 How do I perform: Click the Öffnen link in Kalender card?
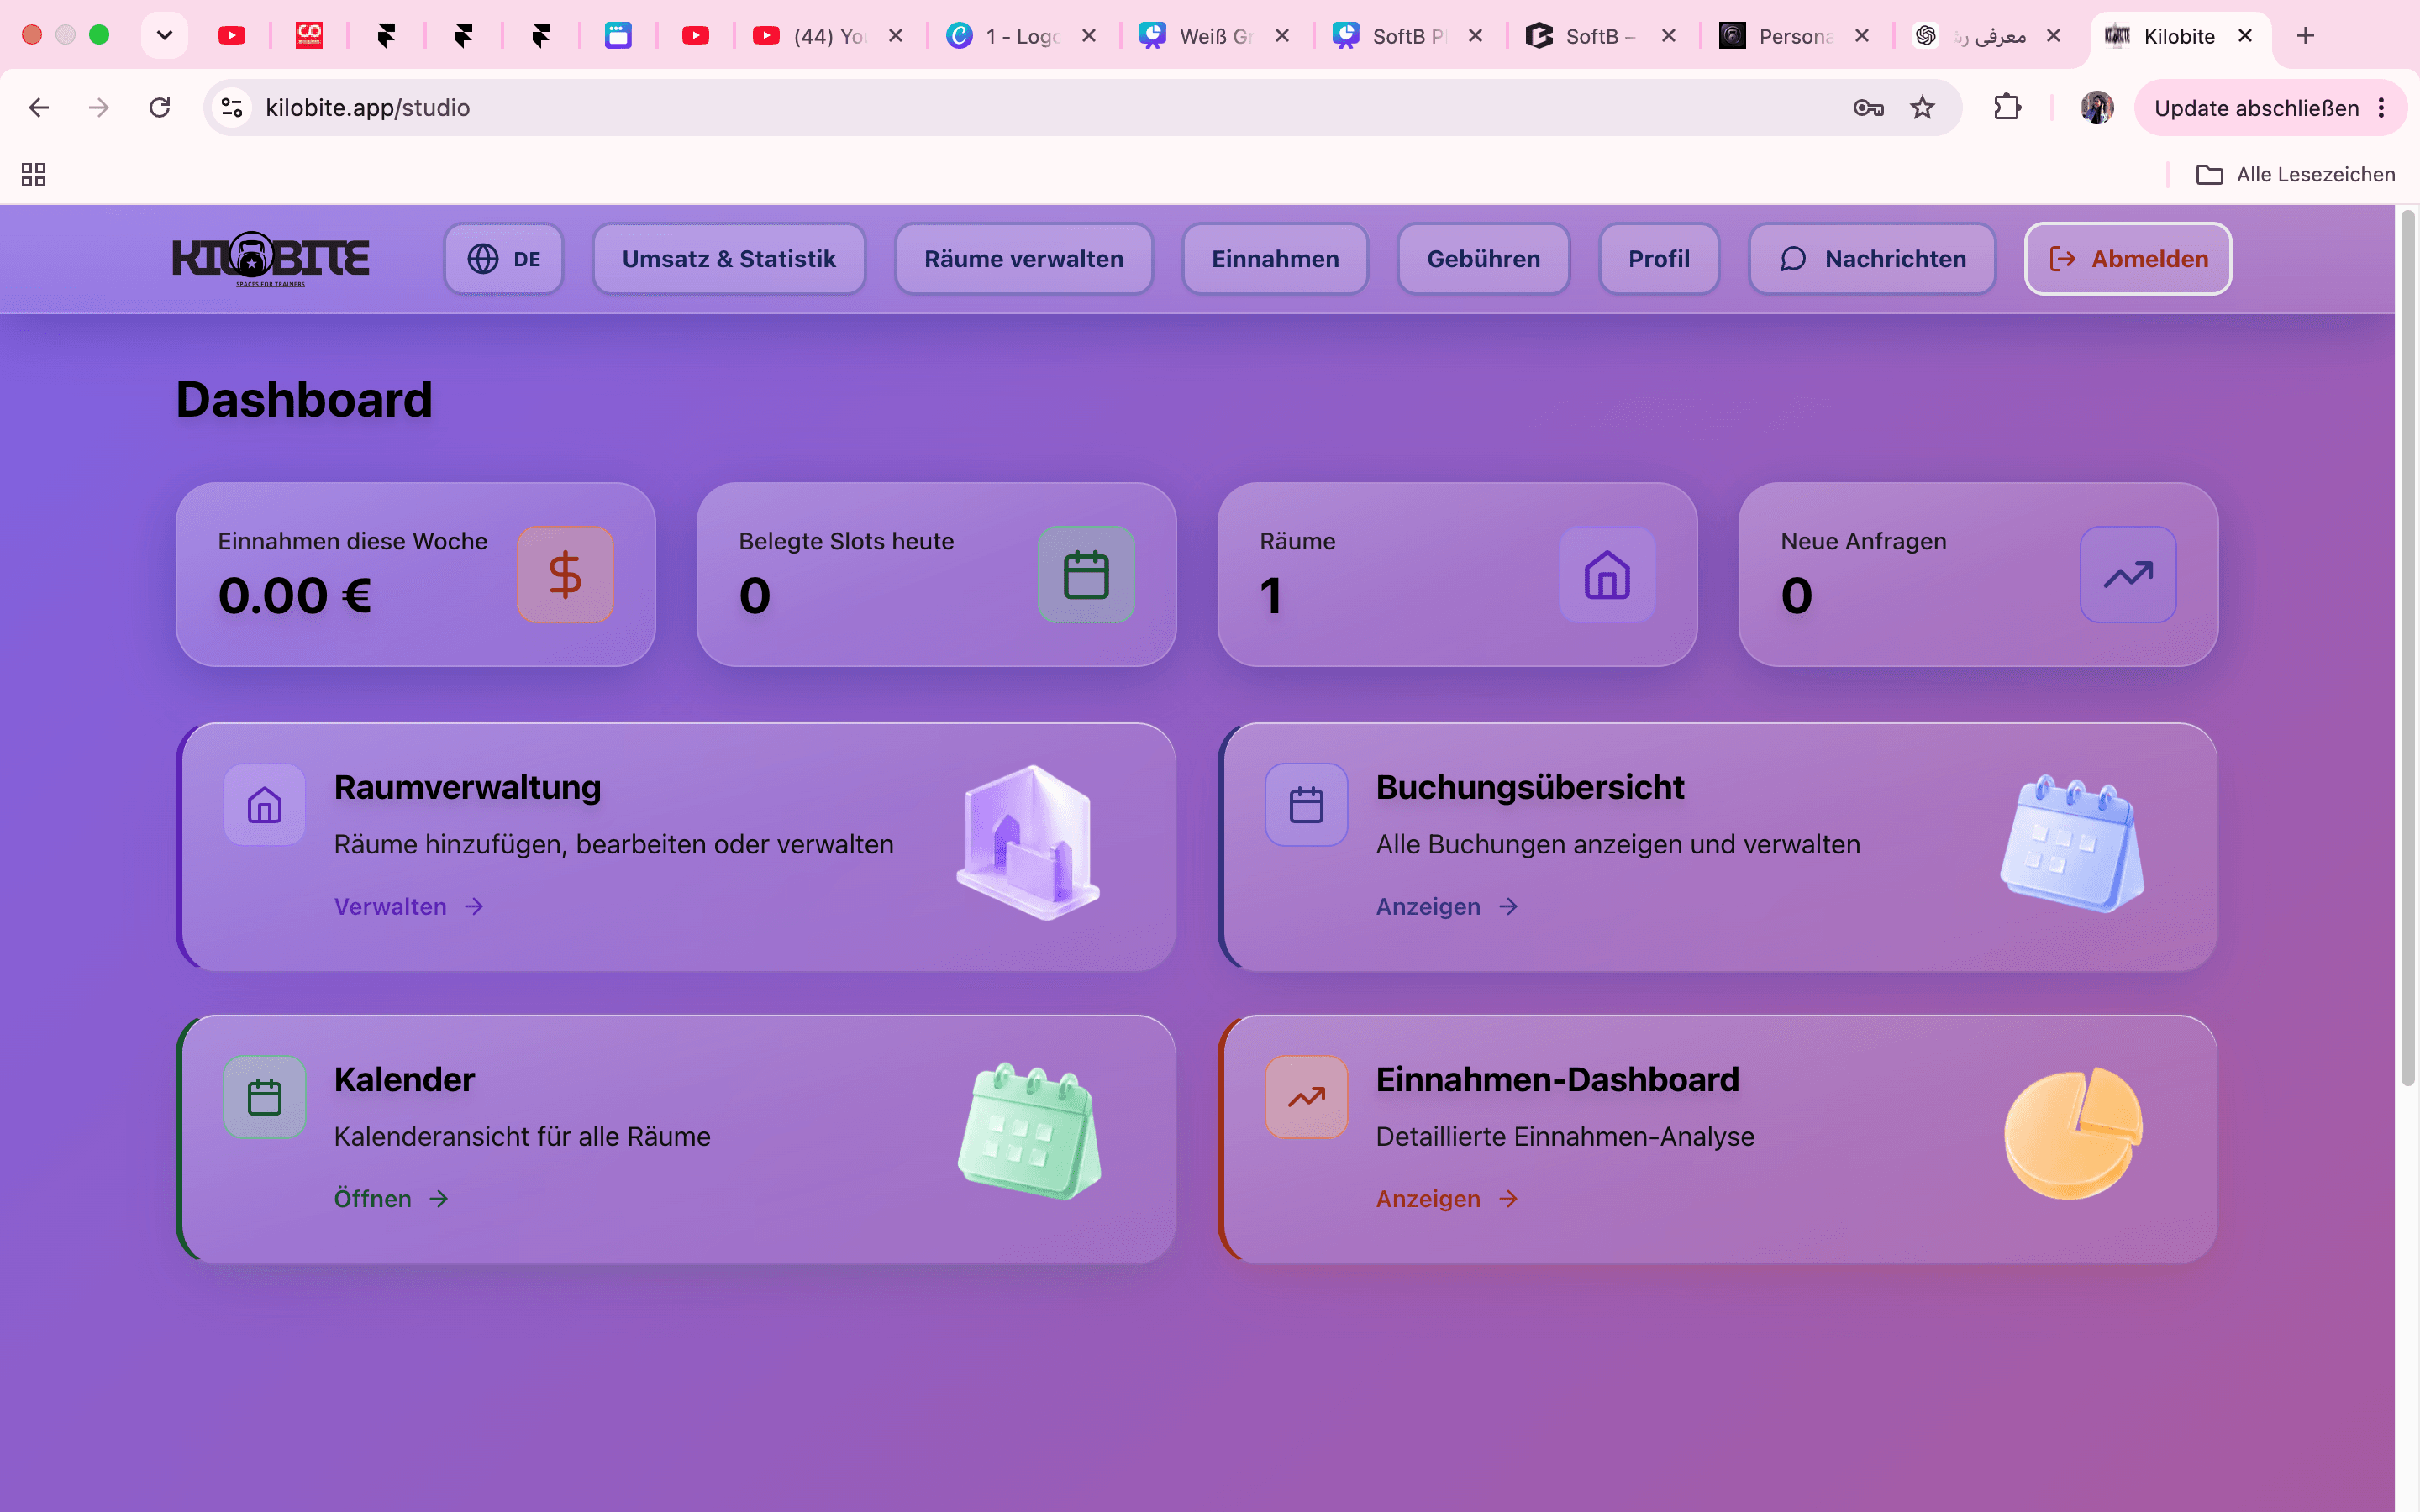pyautogui.click(x=391, y=1198)
